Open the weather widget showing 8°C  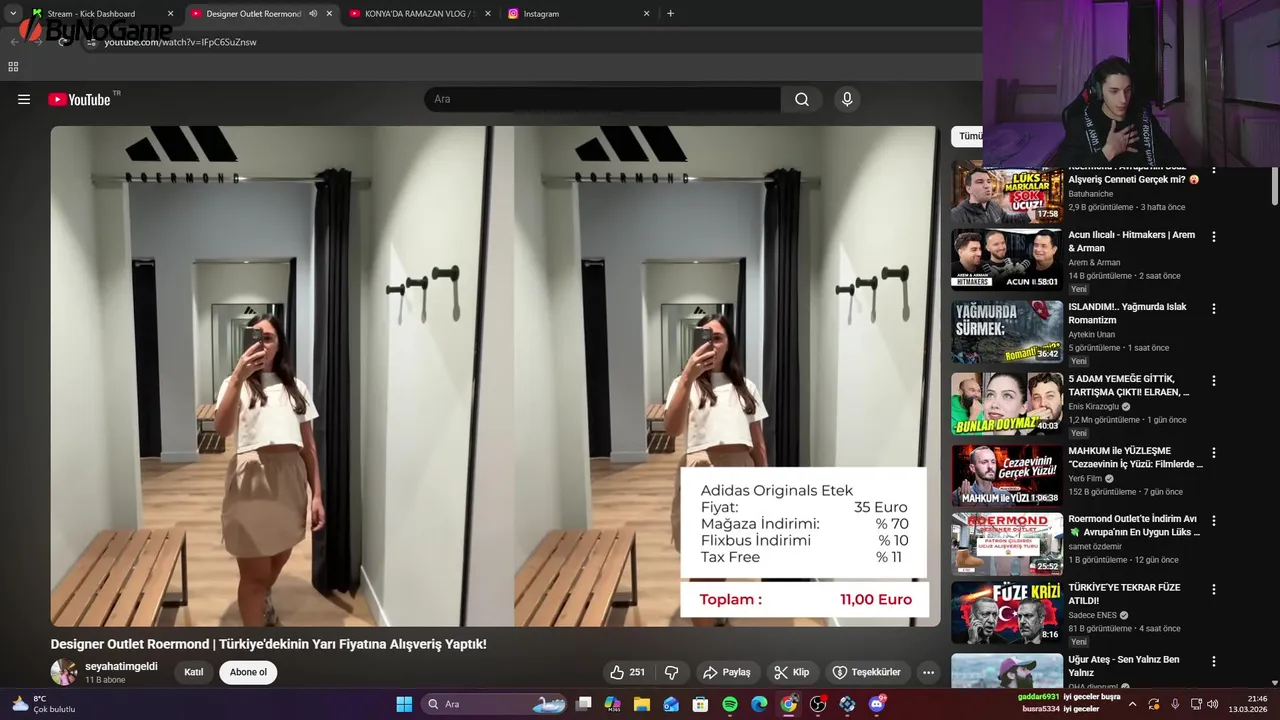pyautogui.click(x=43, y=704)
